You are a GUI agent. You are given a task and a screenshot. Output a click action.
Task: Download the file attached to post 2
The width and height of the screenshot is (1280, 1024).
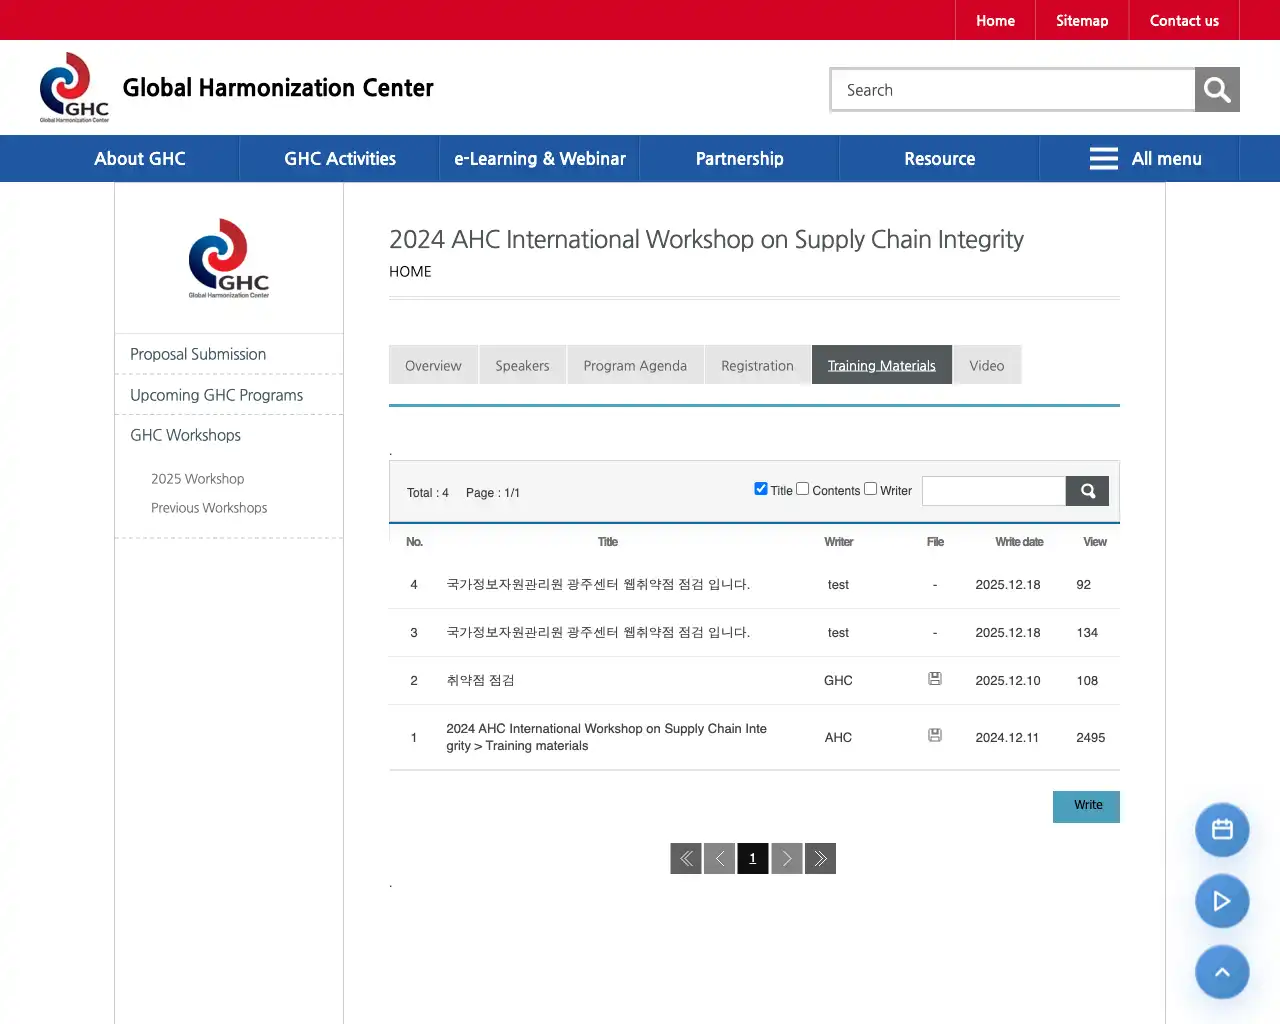pyautogui.click(x=934, y=678)
